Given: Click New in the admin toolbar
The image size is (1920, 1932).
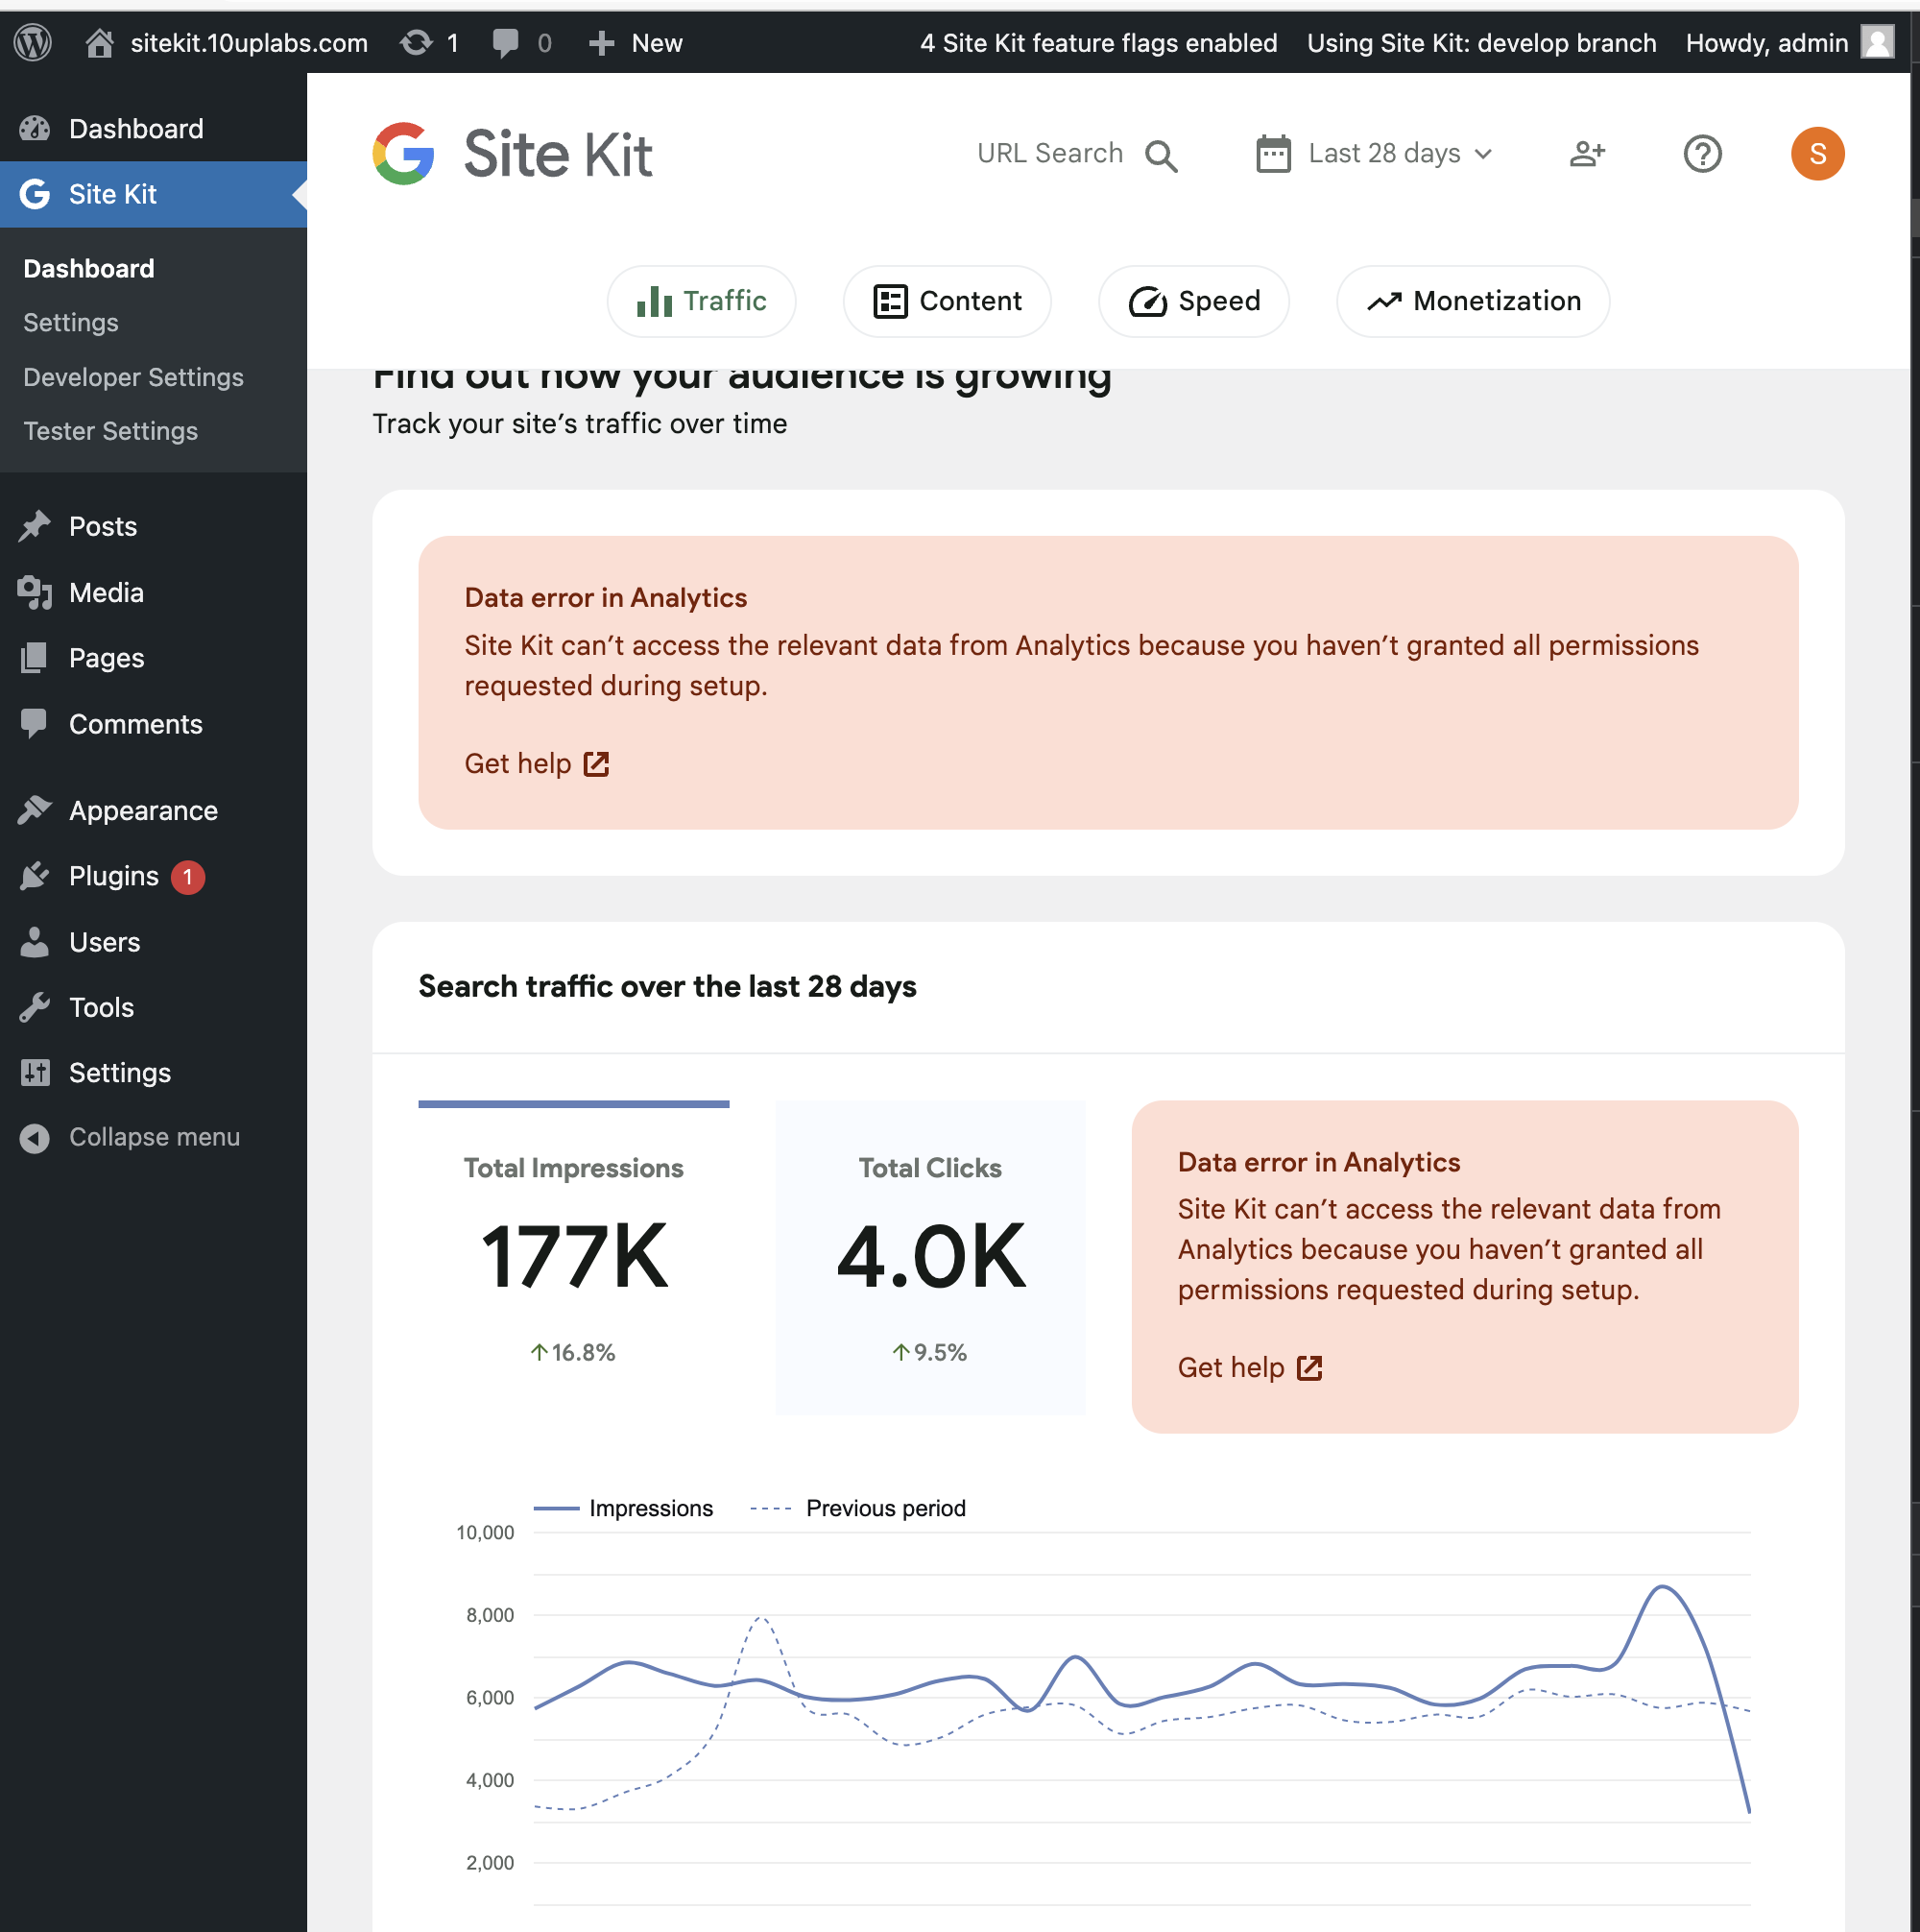Looking at the screenshot, I should (x=636, y=42).
